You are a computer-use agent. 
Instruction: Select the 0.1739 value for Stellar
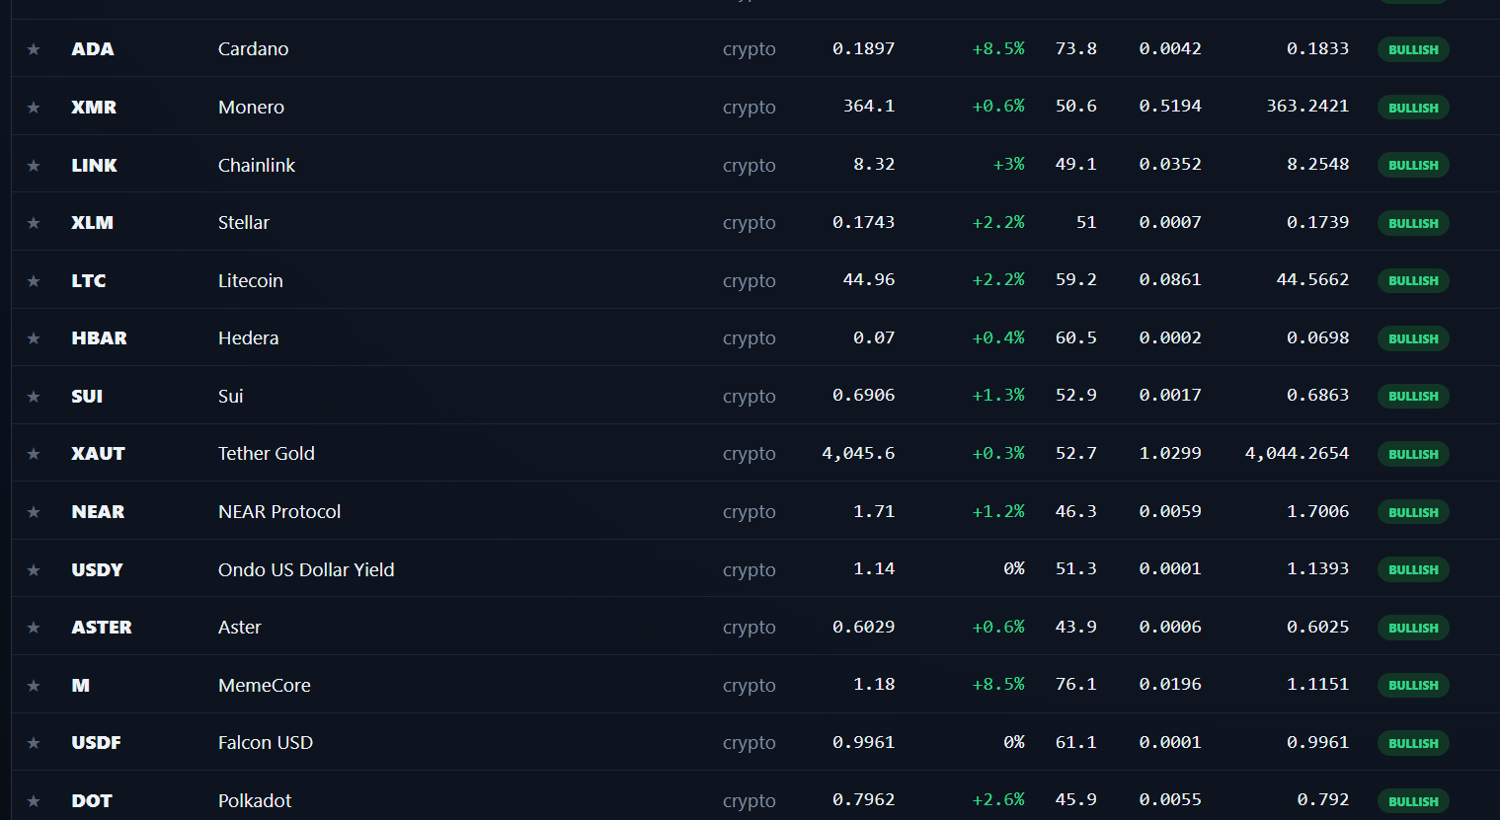(1317, 222)
